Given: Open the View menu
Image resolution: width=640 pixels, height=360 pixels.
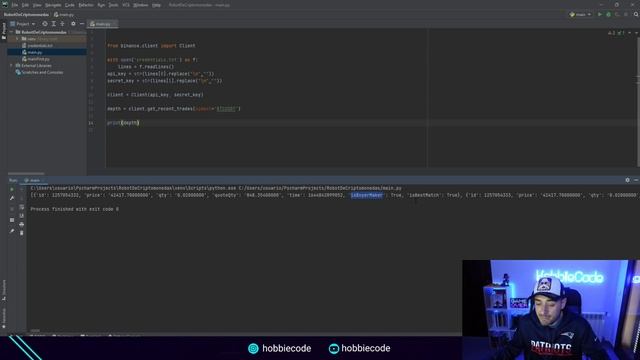Looking at the screenshot, I should tap(37, 5).
